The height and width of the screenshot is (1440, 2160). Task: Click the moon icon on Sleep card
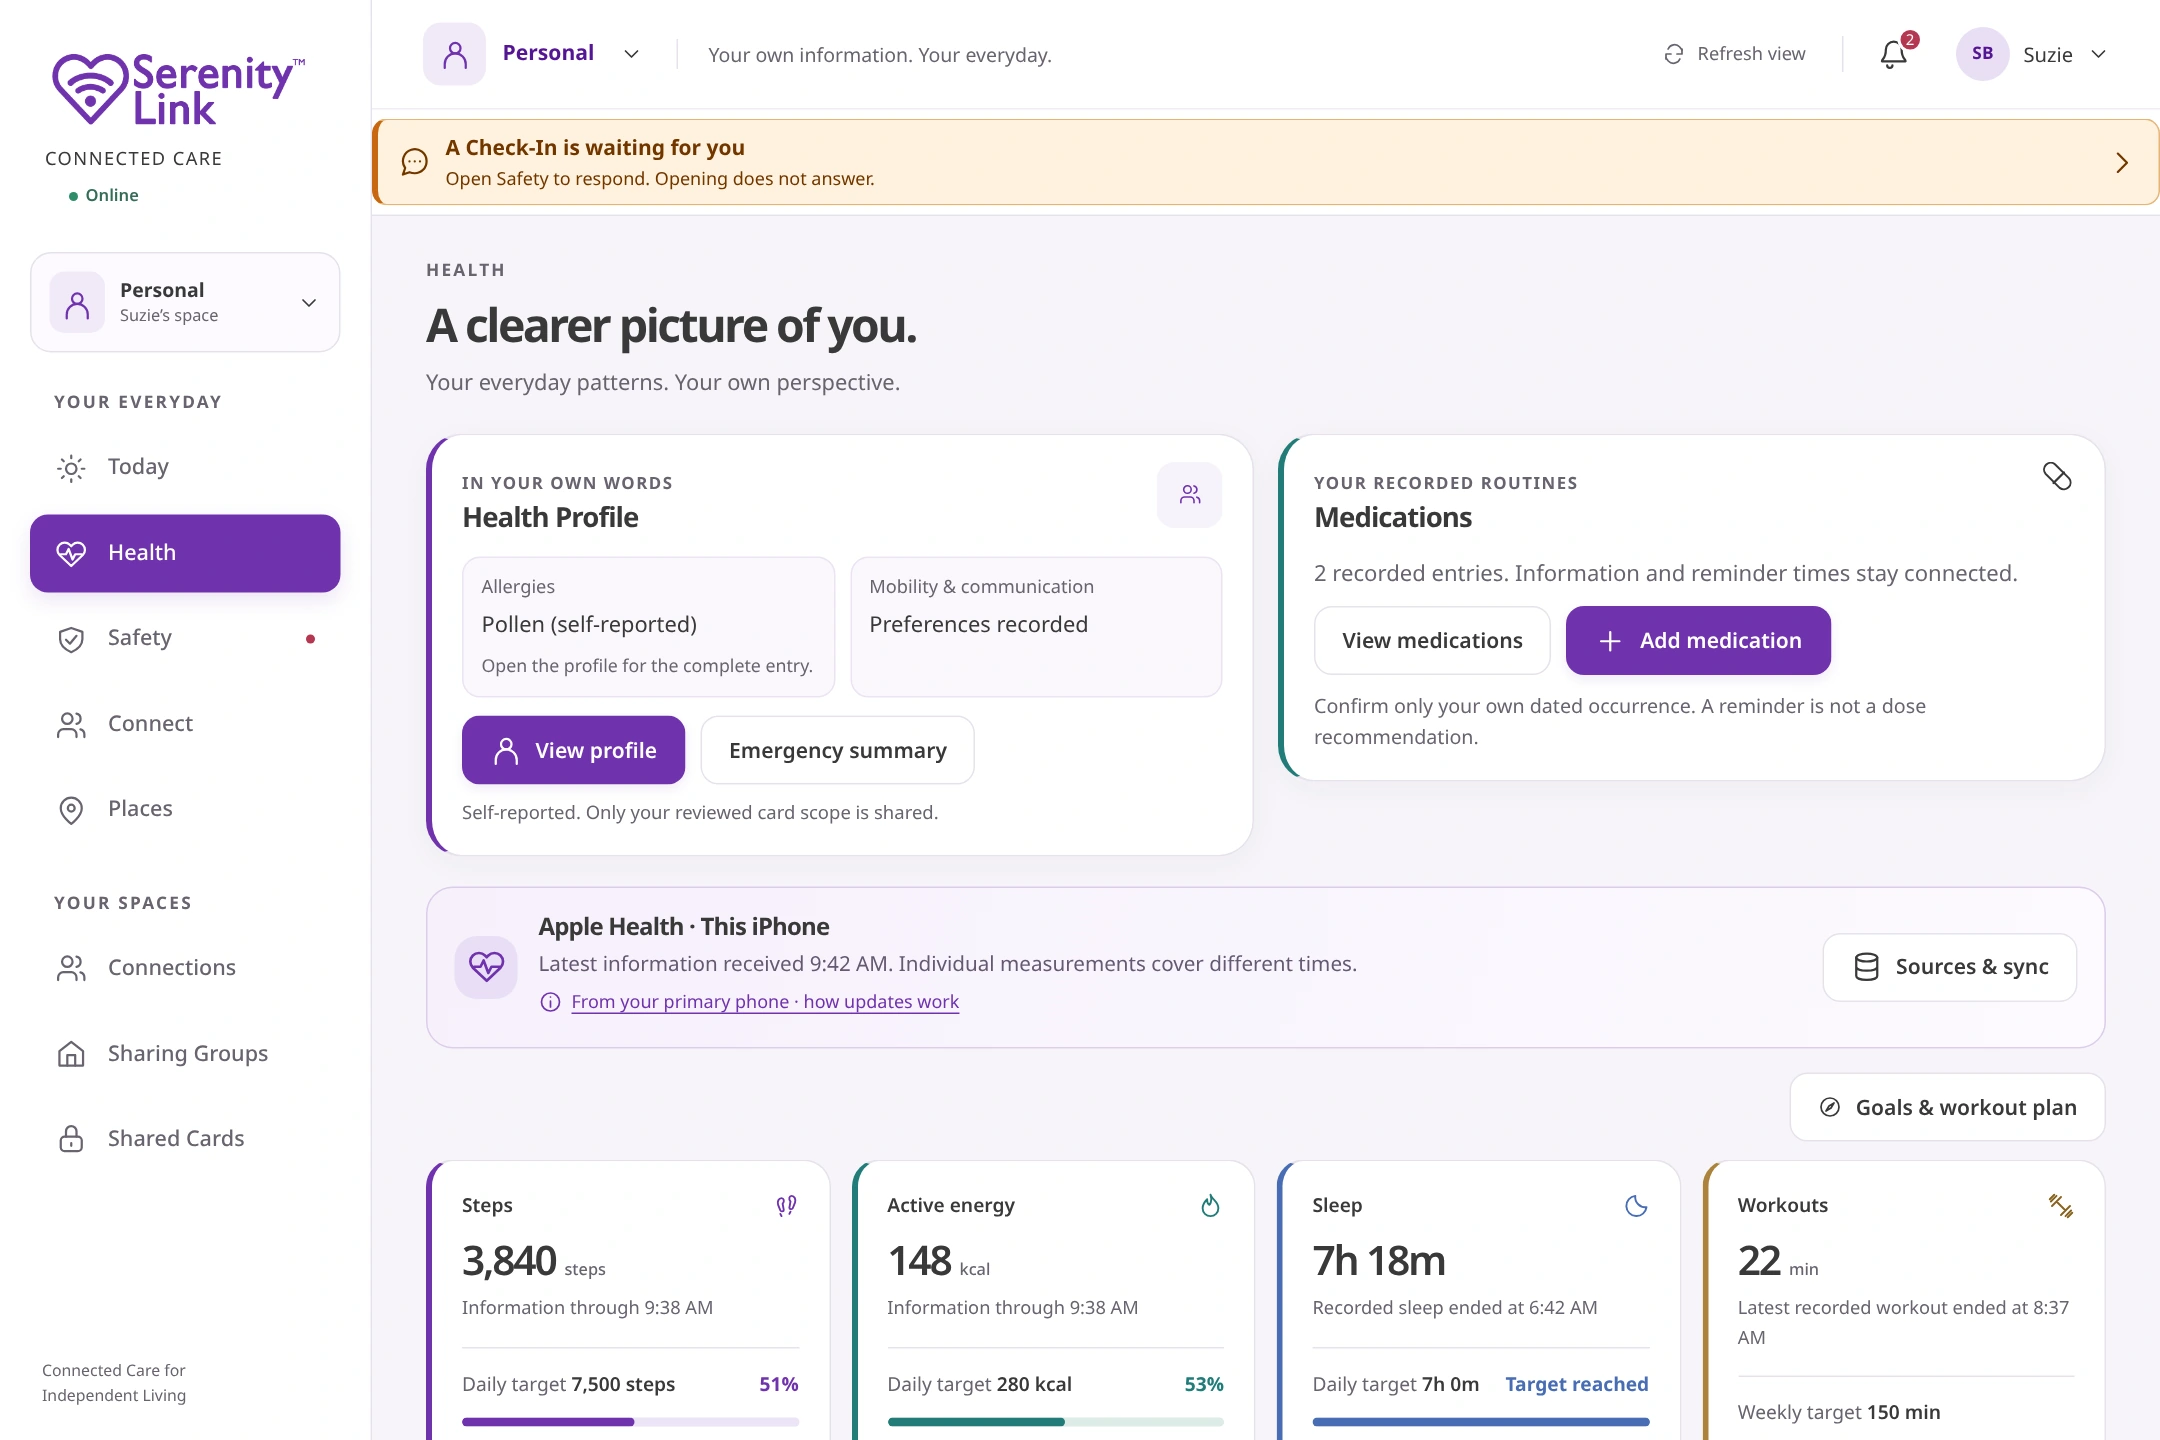[x=1636, y=1206]
